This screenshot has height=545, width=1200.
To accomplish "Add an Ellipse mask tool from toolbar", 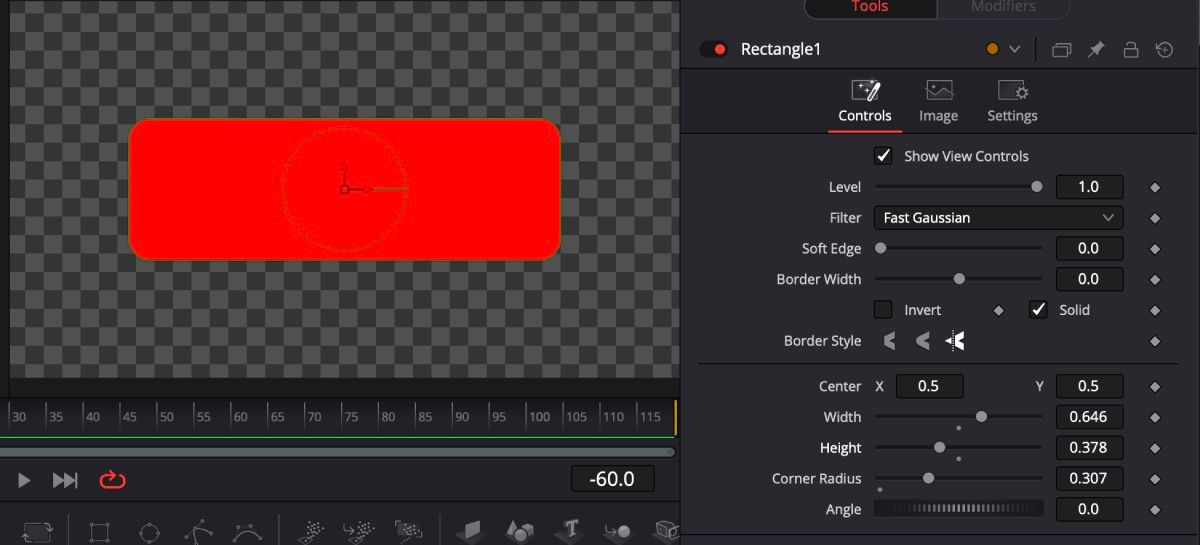I will (149, 531).
